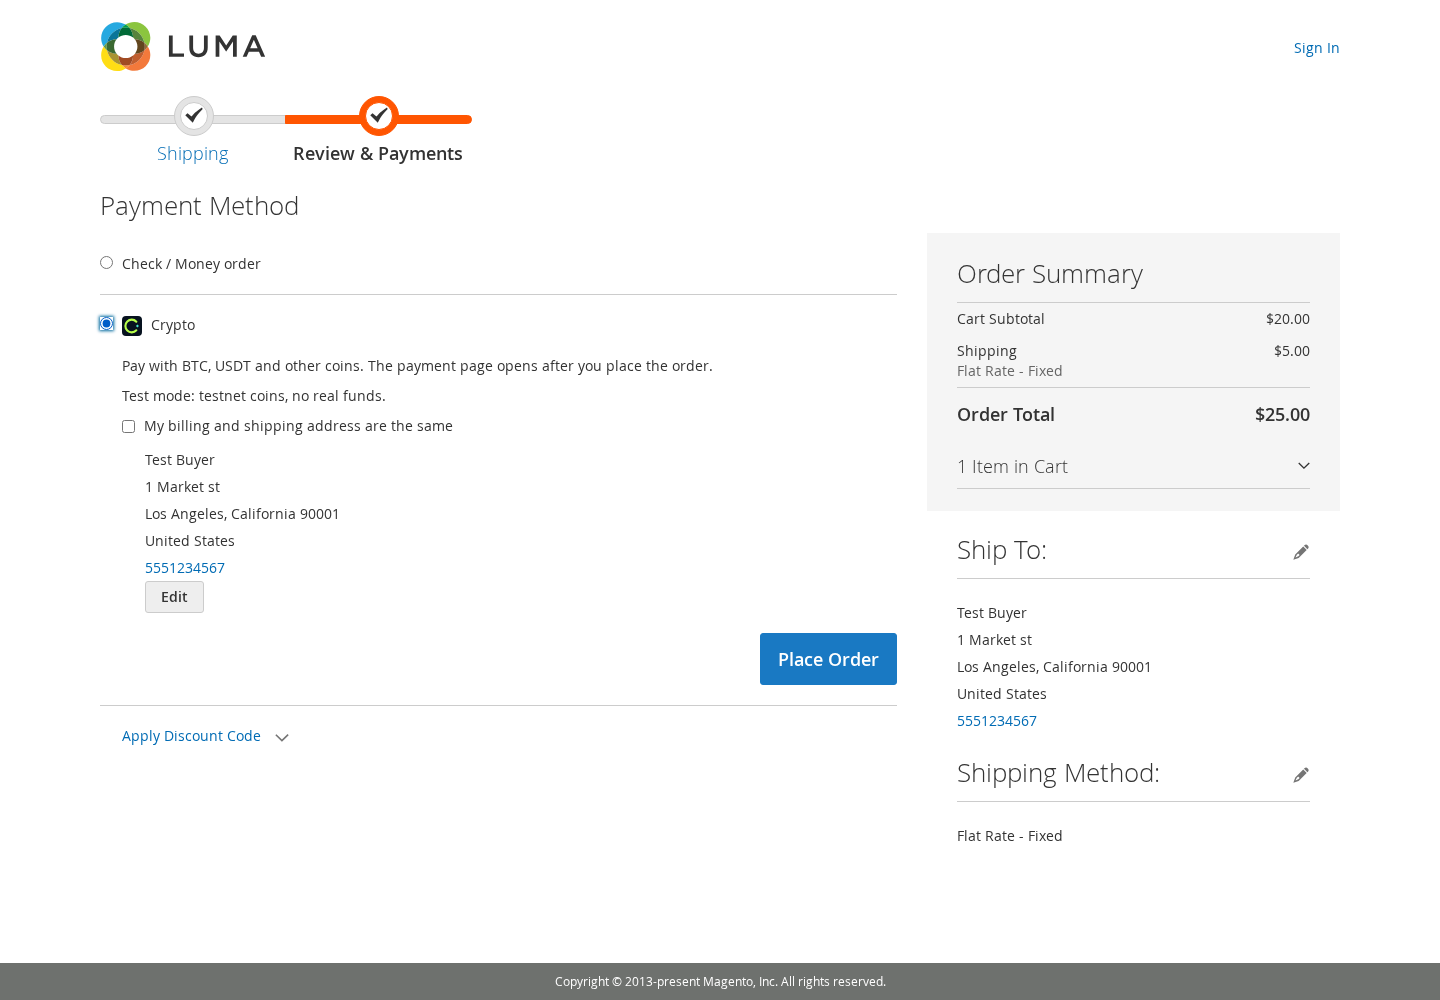
Task: Click the 'Test mode: testnet coins' notice
Action: point(254,396)
